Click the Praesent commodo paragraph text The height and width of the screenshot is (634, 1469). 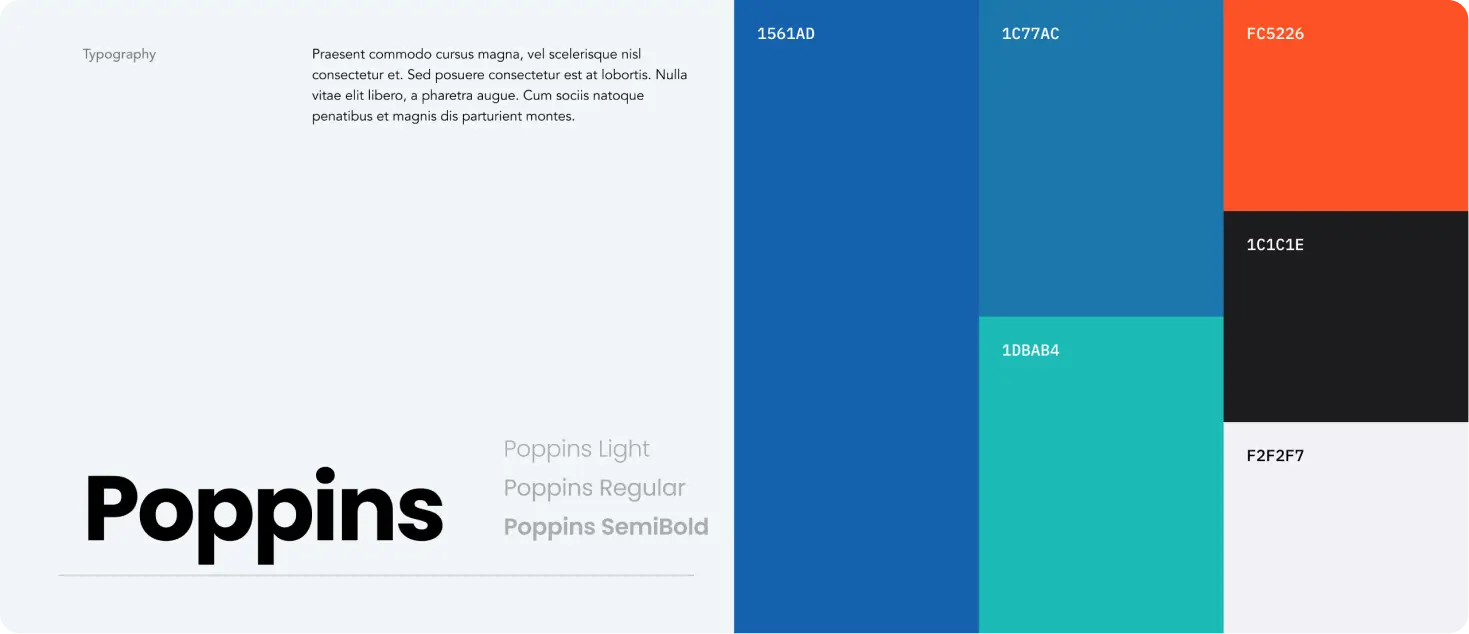tap(500, 85)
